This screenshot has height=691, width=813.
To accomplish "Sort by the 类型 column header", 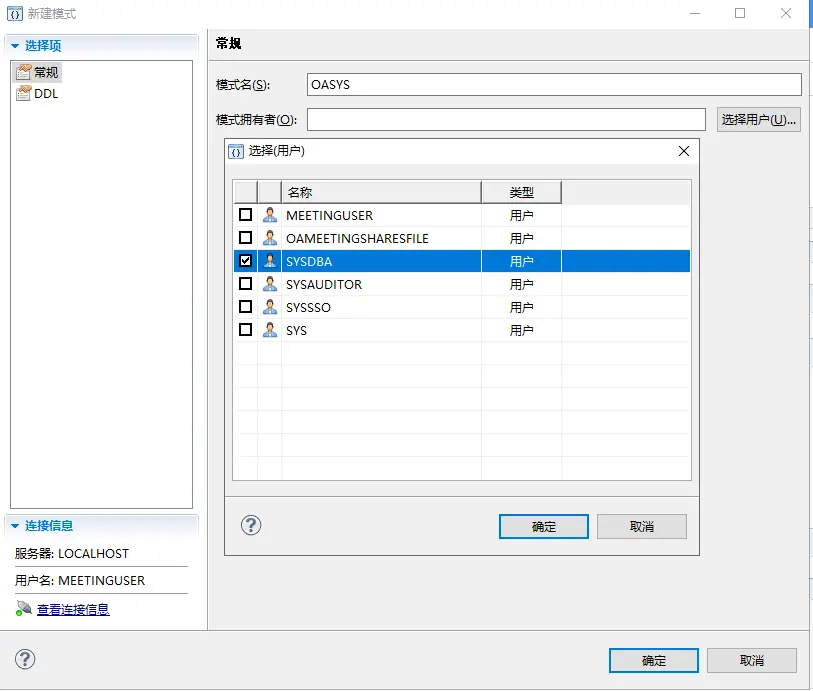I will pos(521,192).
